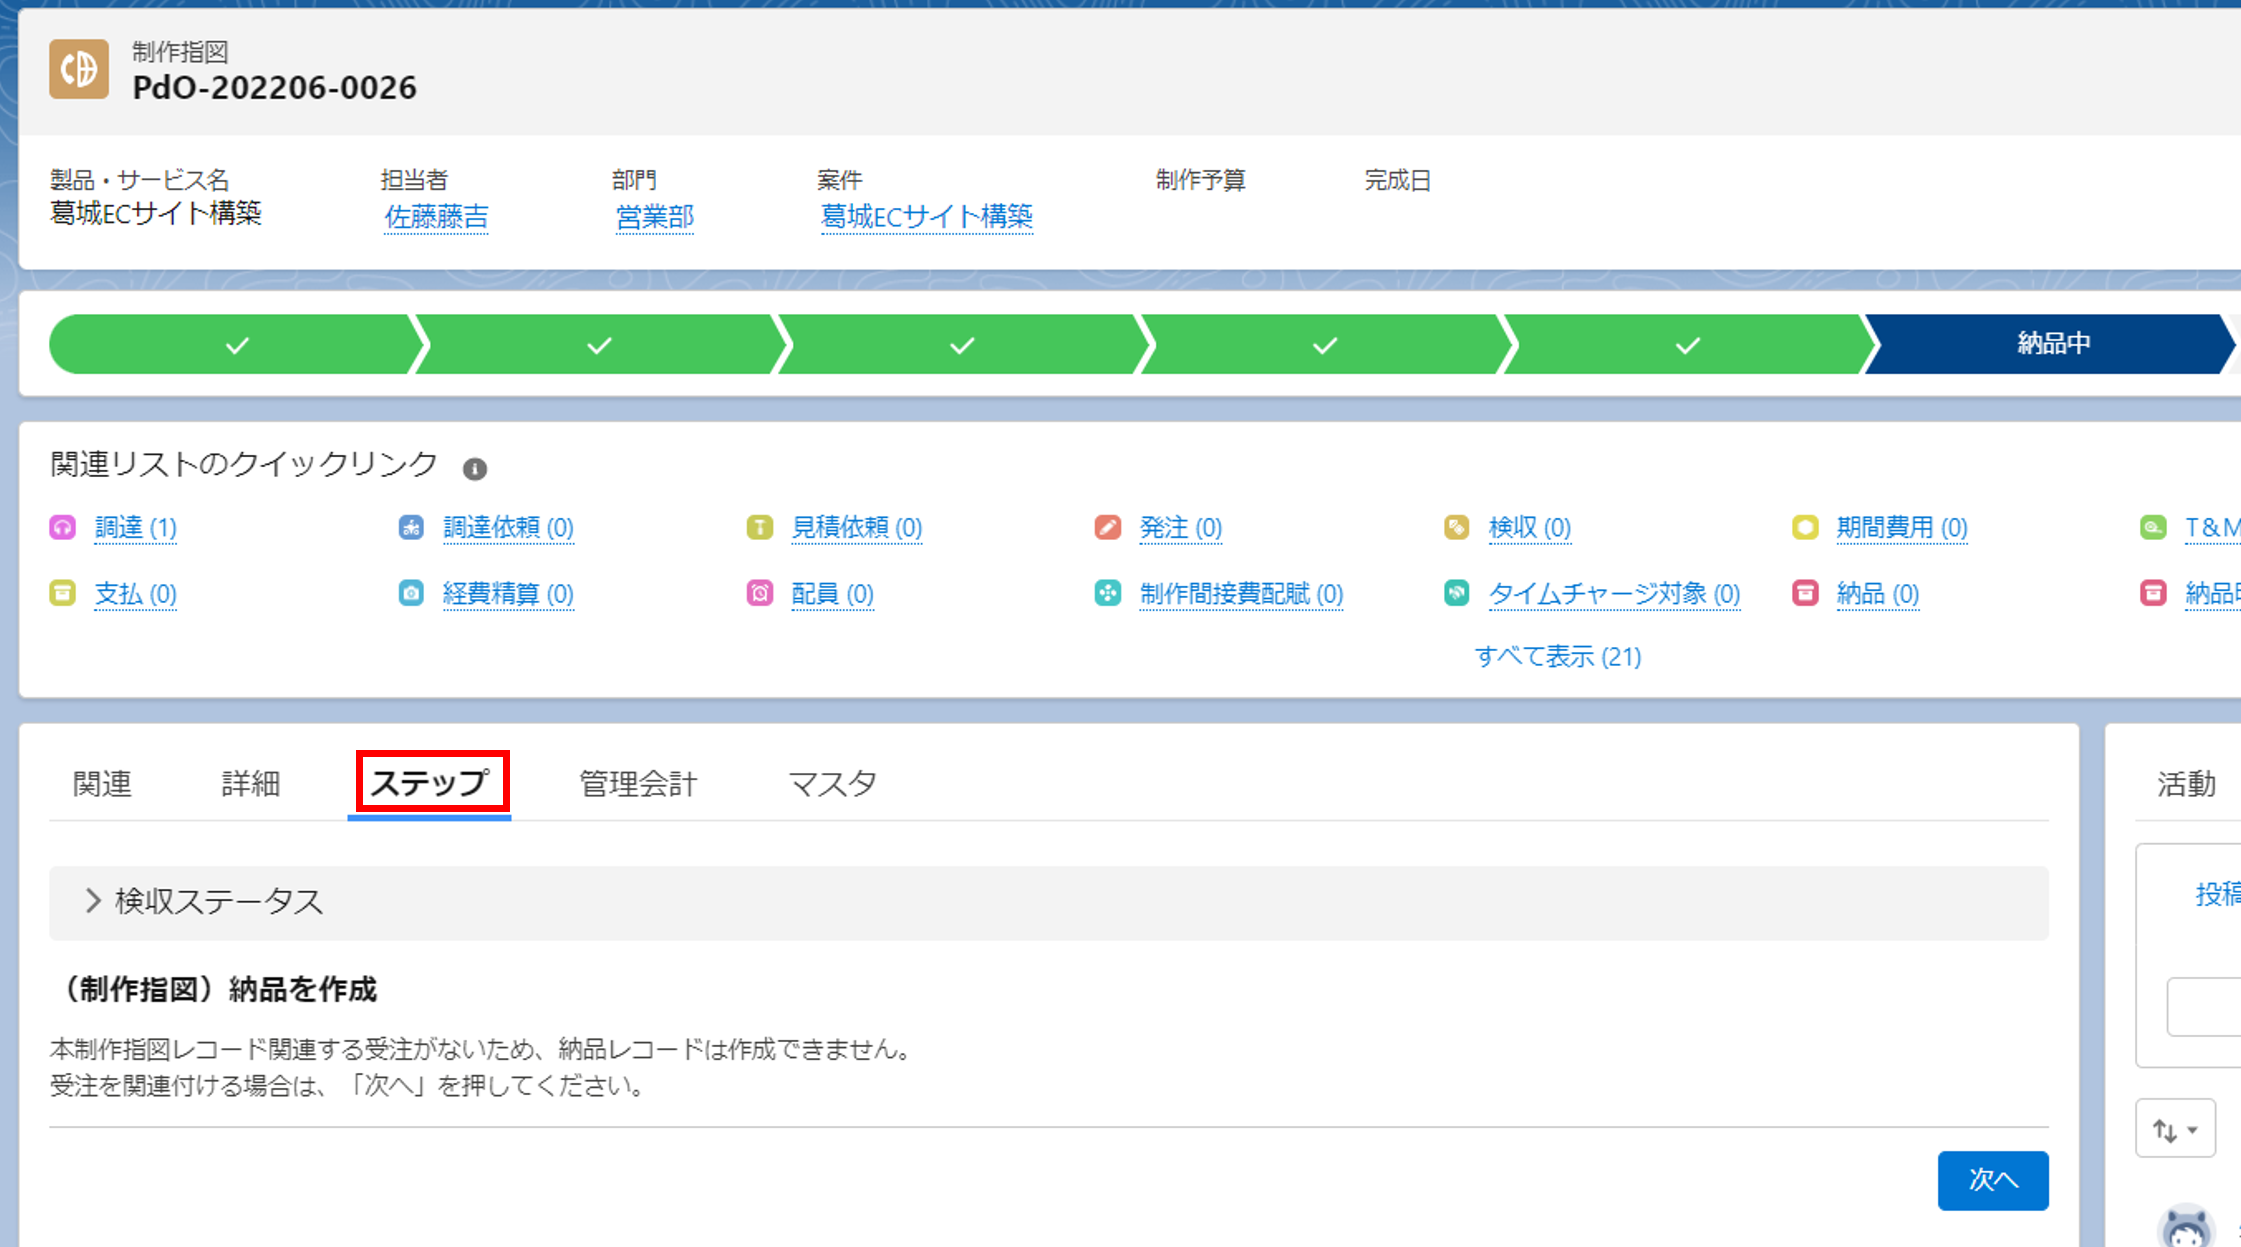Open the タイムチャージ対象 (0) related list

(x=1615, y=594)
